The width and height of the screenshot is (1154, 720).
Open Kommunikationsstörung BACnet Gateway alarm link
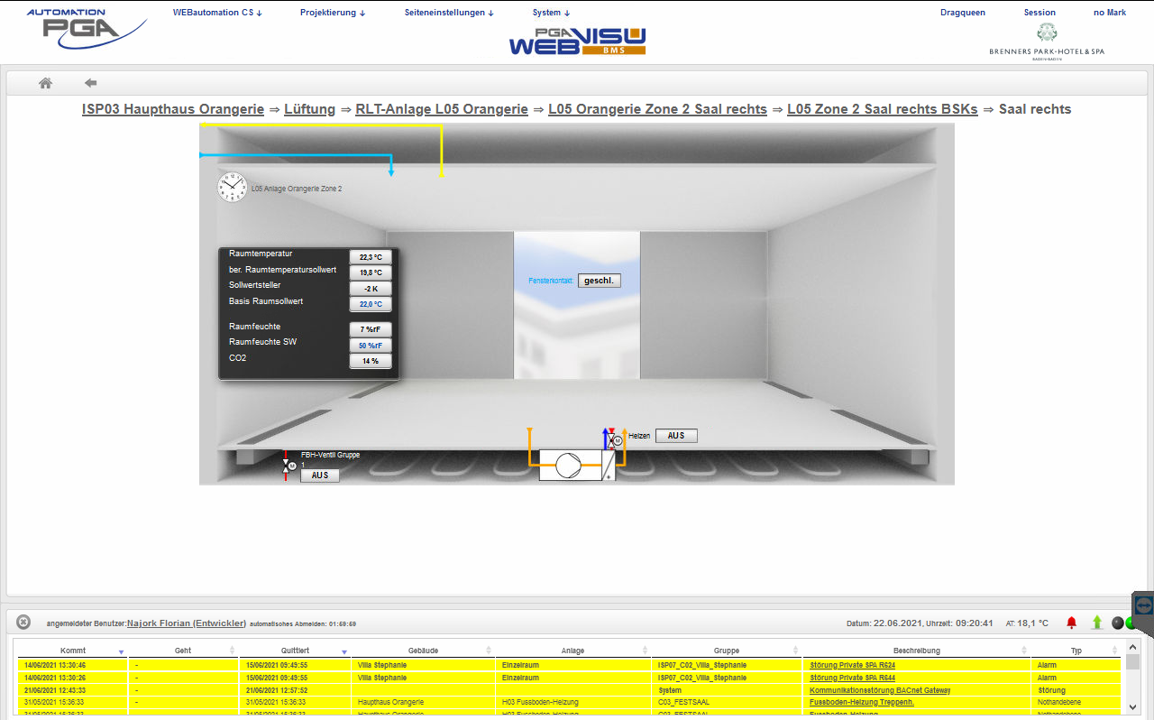coord(879,691)
